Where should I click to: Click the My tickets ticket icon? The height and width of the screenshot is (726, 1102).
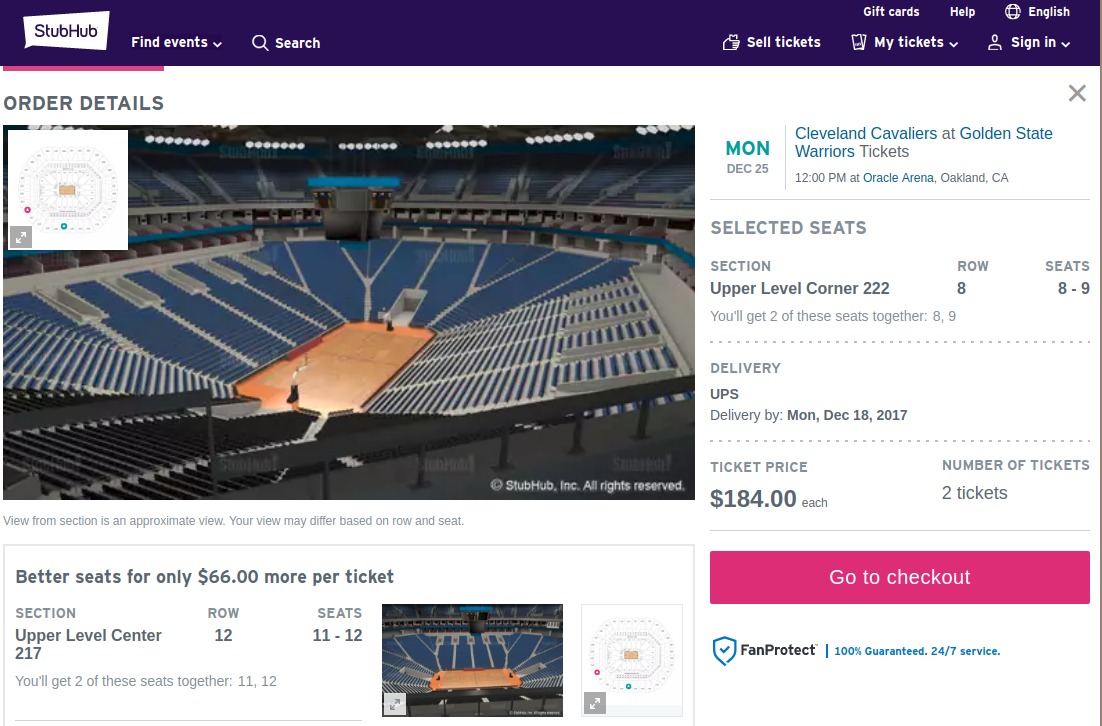(858, 42)
